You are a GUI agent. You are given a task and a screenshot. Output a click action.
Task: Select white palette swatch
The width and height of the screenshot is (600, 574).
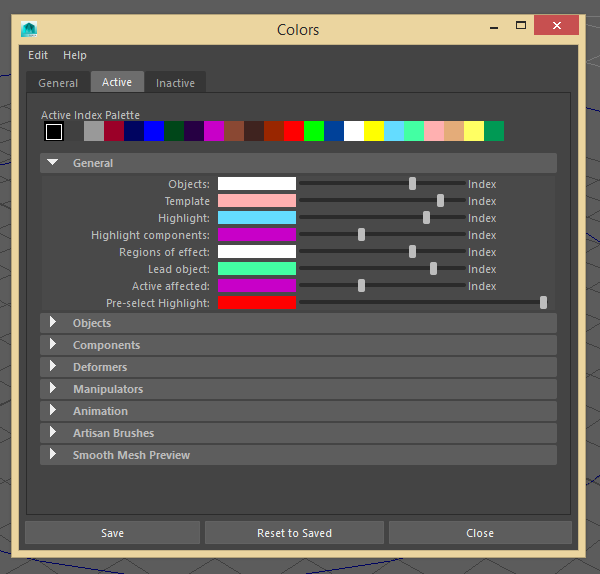pyautogui.click(x=354, y=131)
